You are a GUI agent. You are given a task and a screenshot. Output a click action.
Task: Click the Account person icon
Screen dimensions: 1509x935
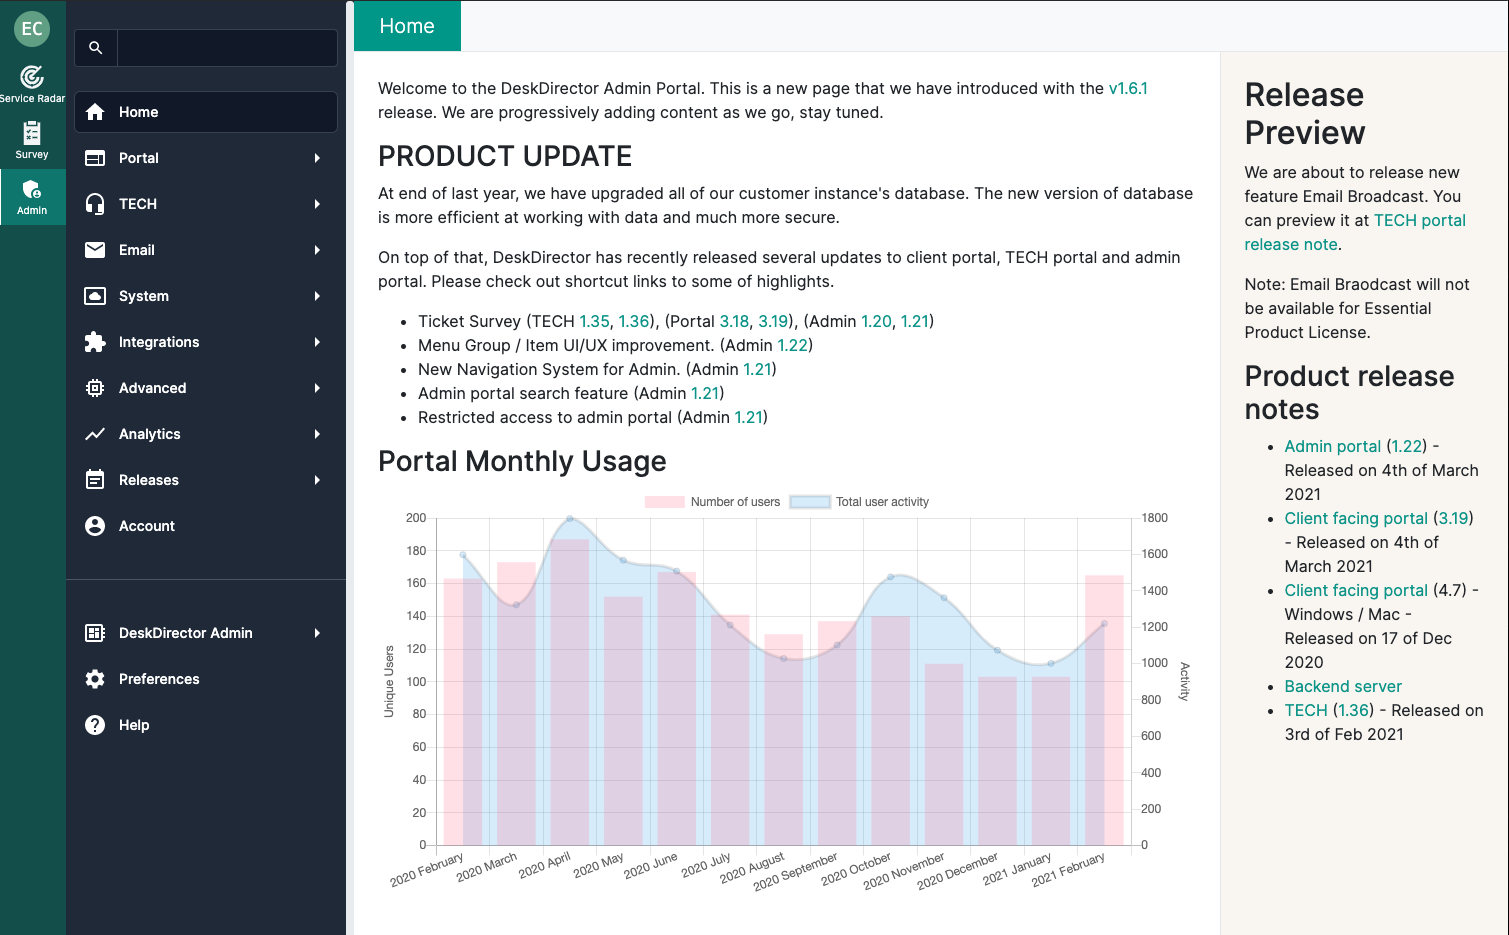click(95, 526)
